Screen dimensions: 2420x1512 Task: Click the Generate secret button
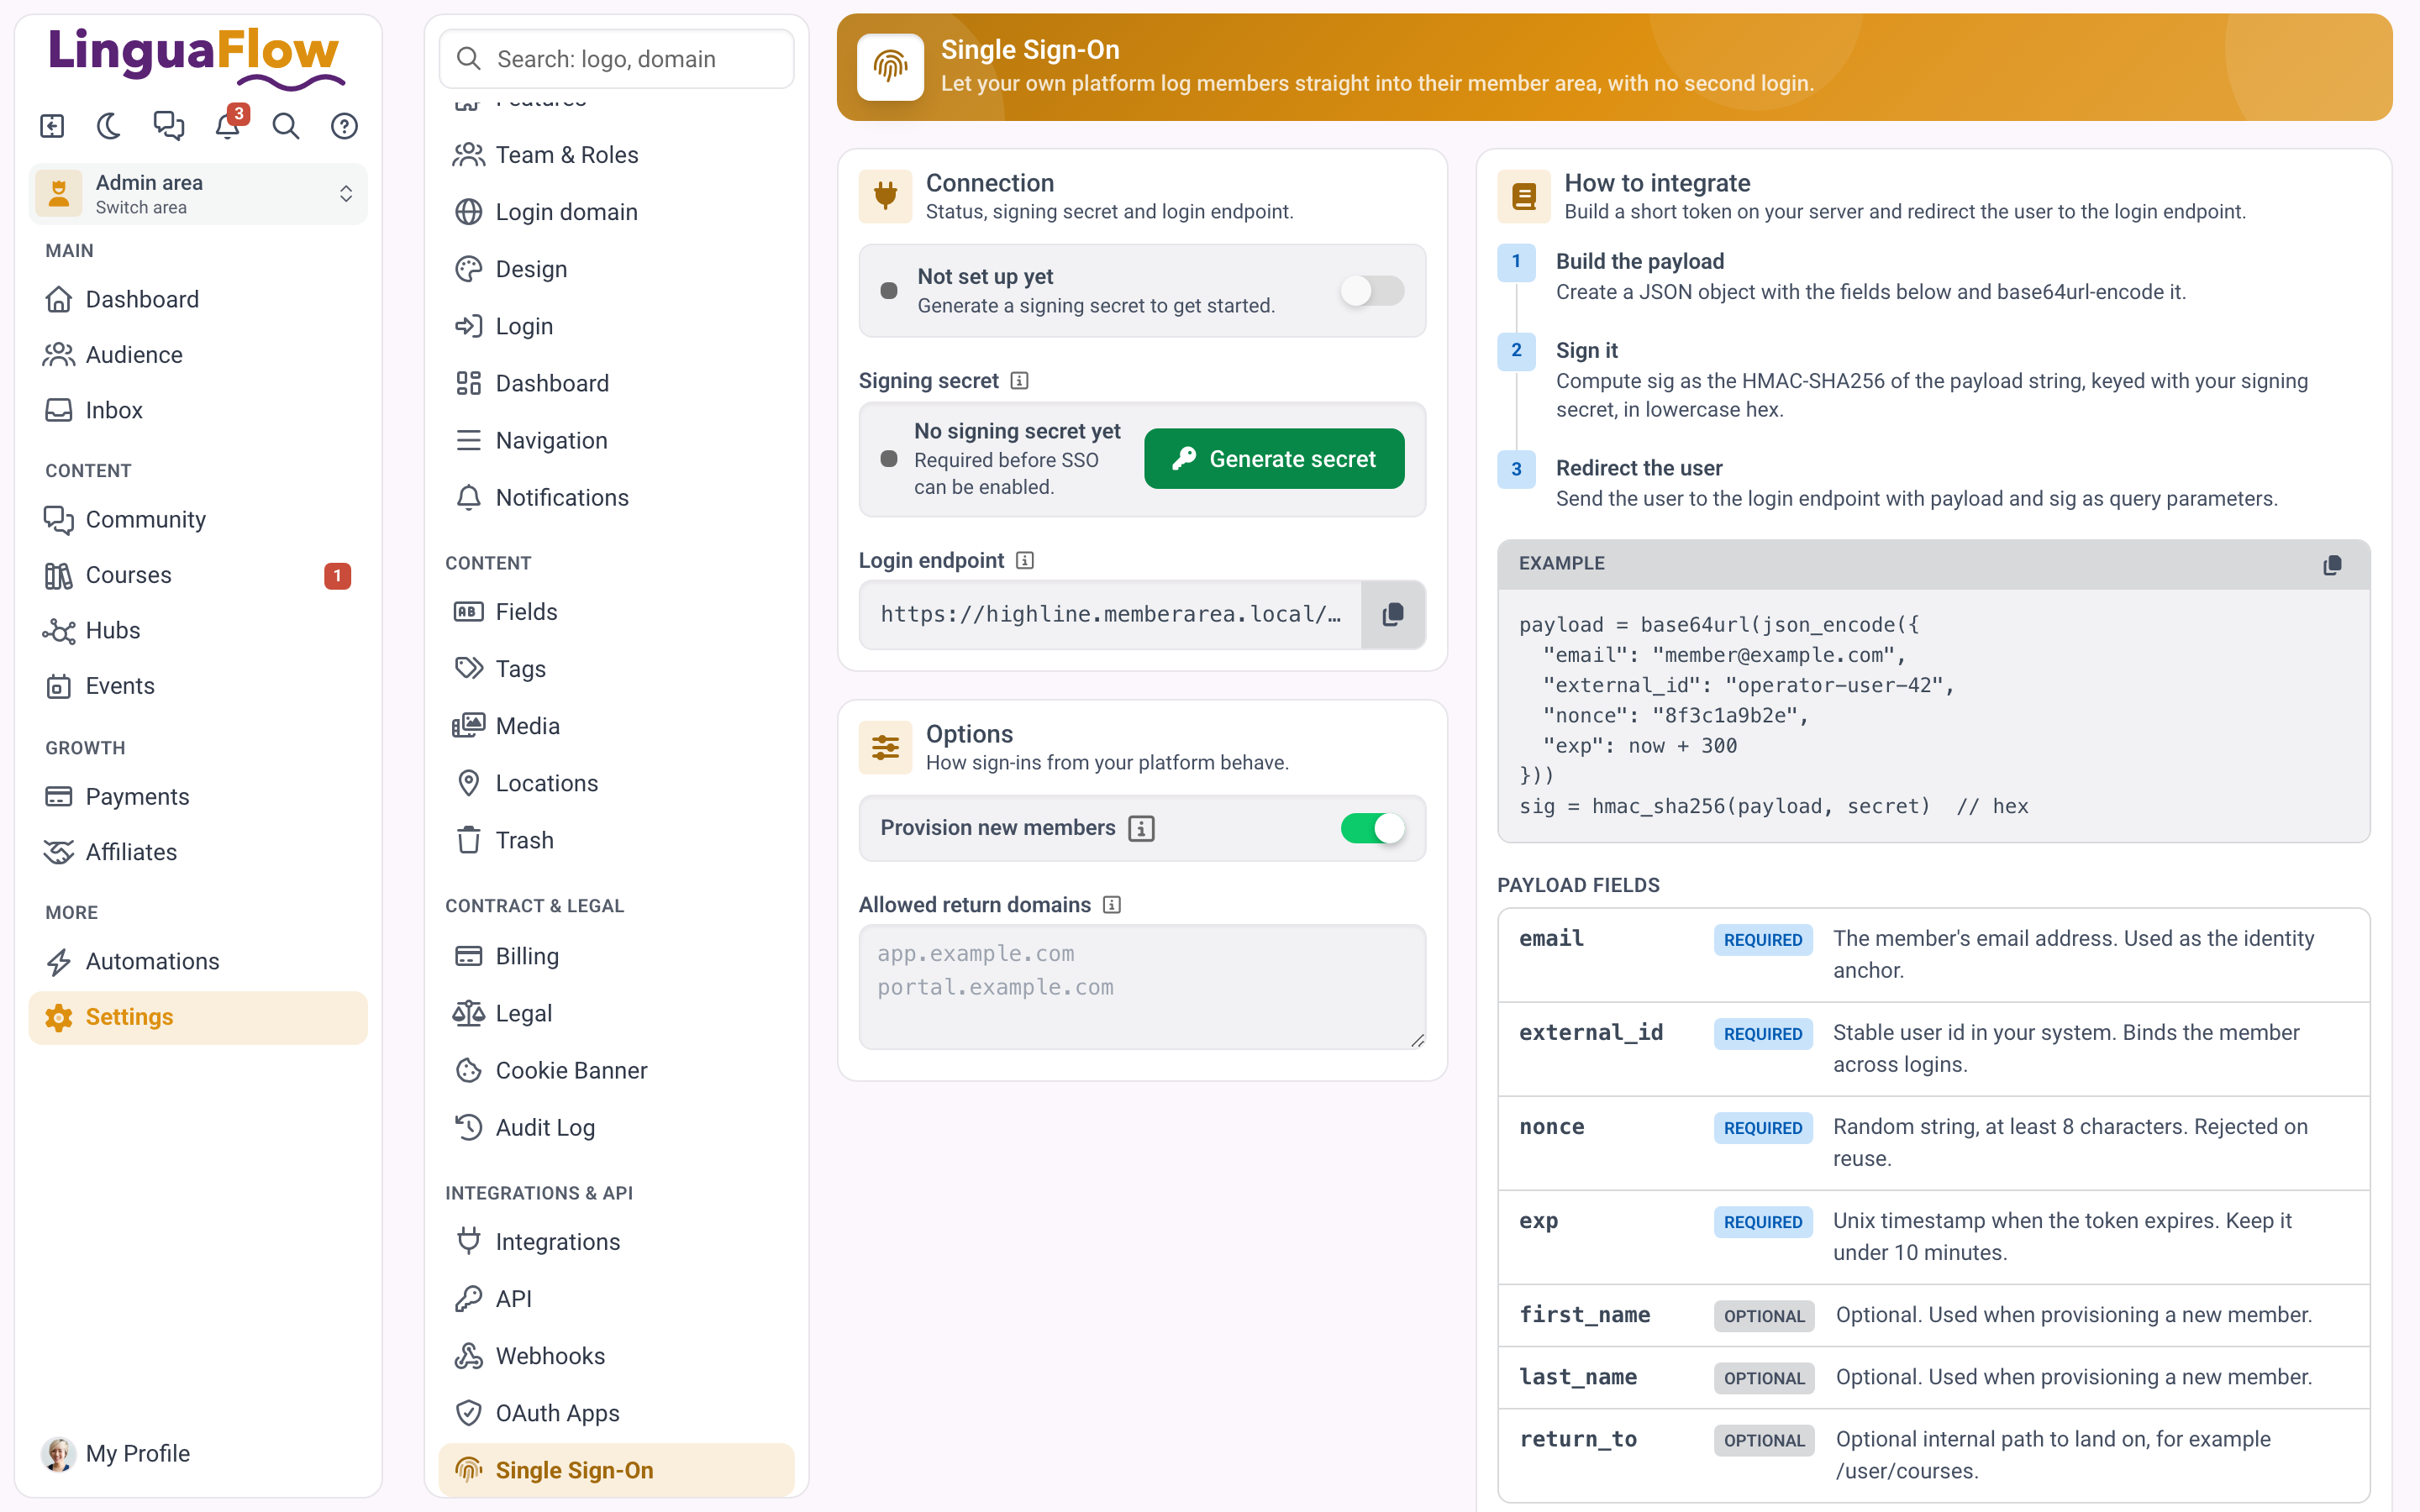click(1274, 459)
